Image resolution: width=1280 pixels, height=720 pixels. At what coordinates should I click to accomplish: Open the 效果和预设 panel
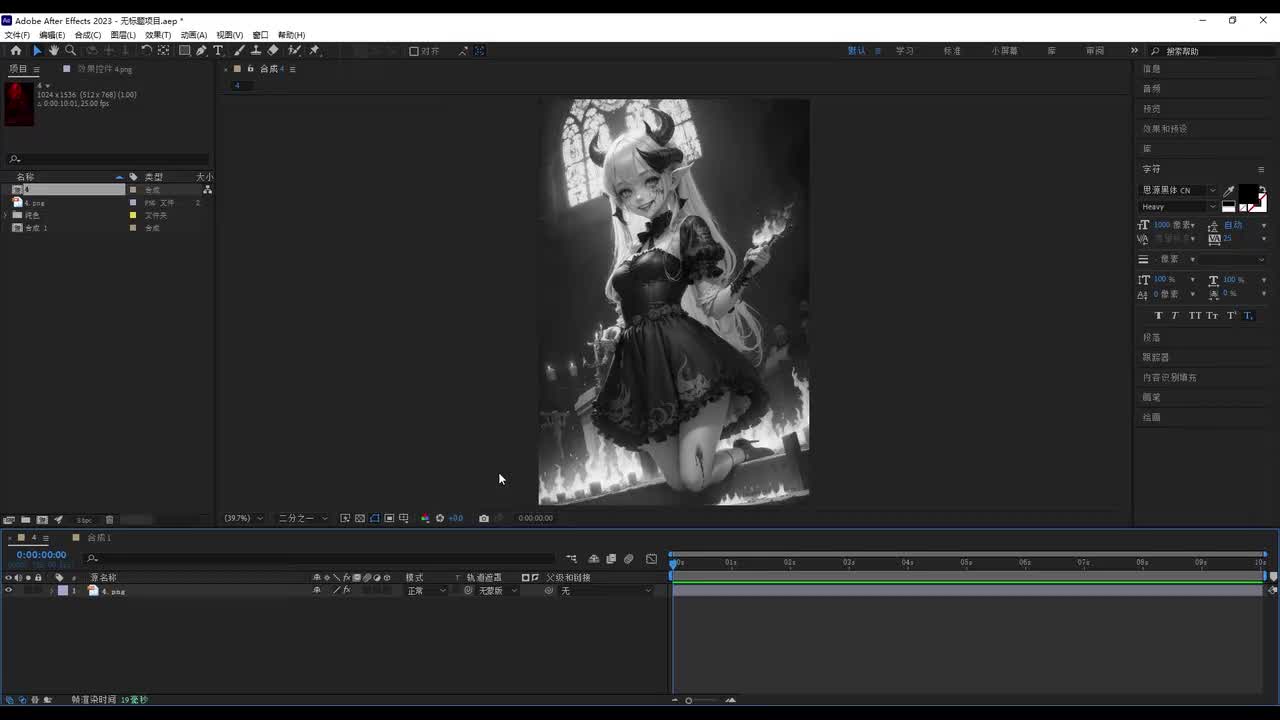1165,129
